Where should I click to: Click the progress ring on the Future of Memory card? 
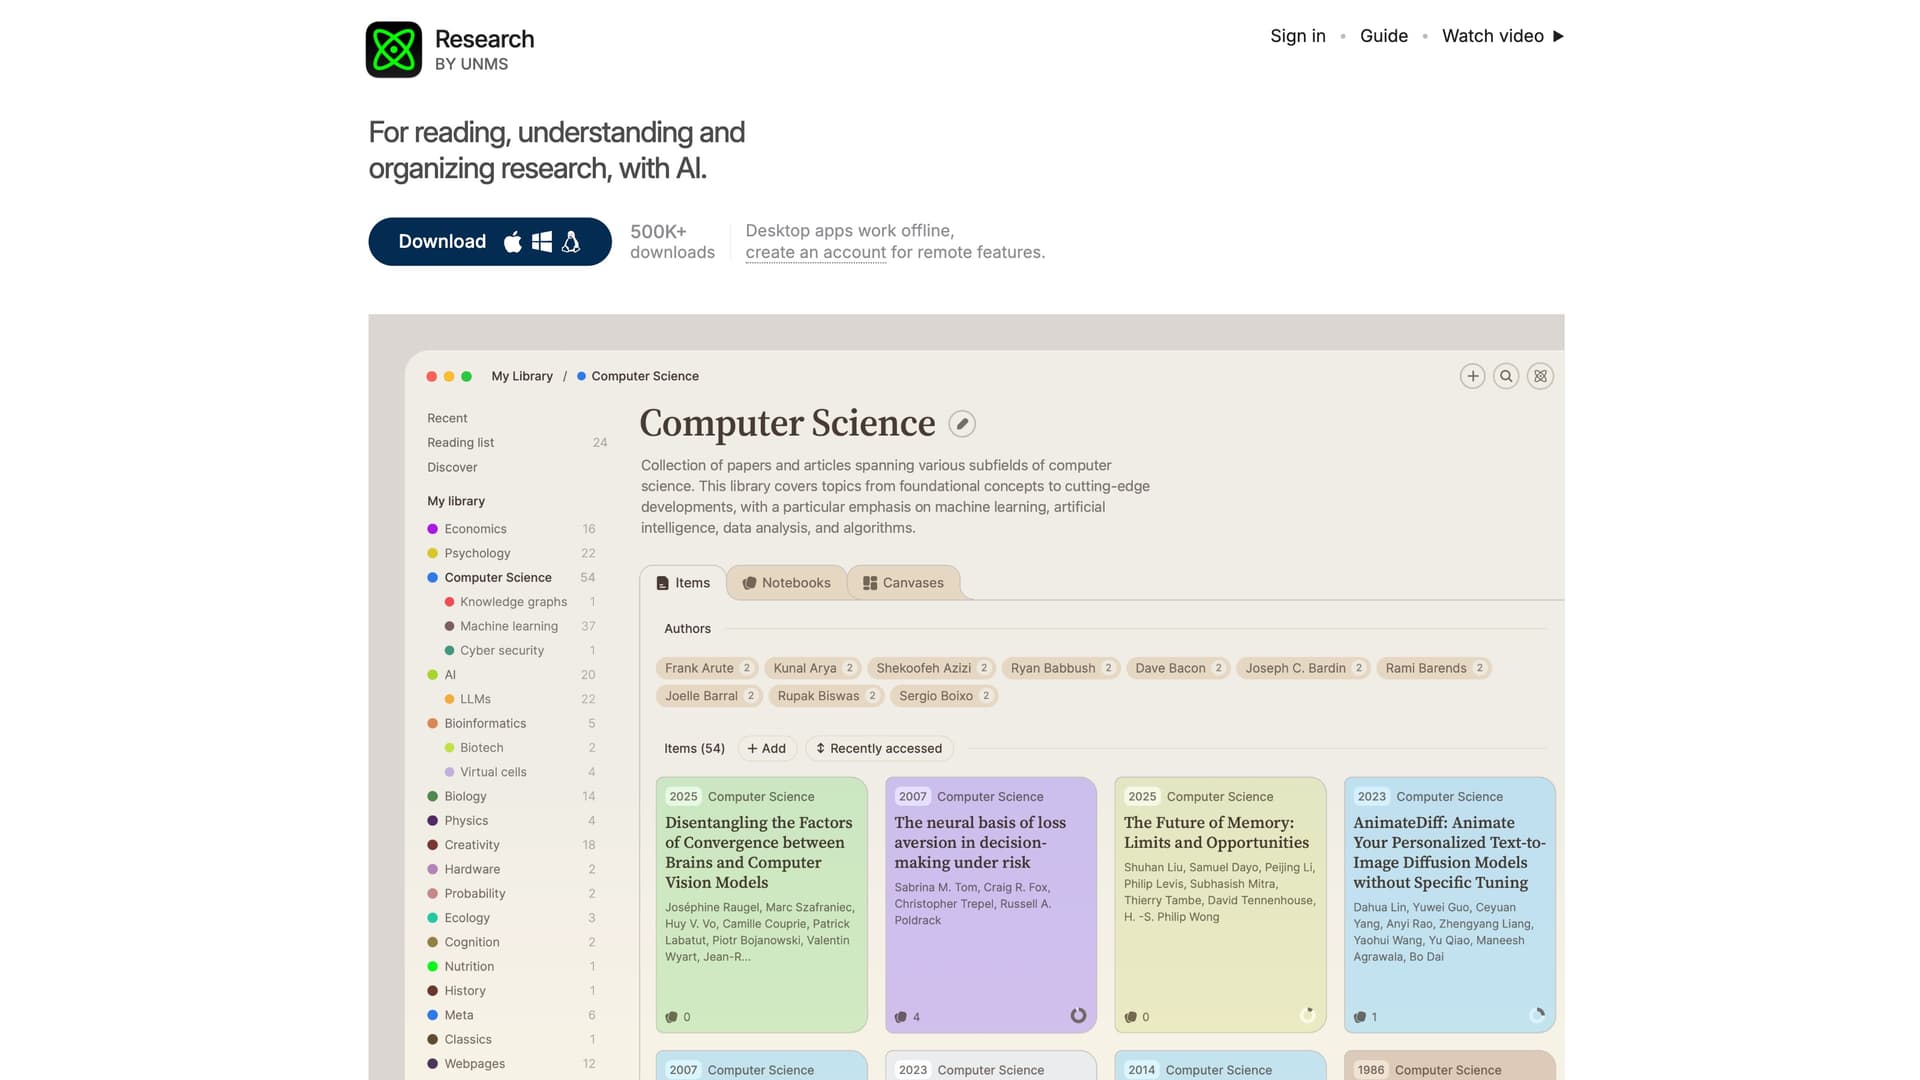pyautogui.click(x=1308, y=1016)
